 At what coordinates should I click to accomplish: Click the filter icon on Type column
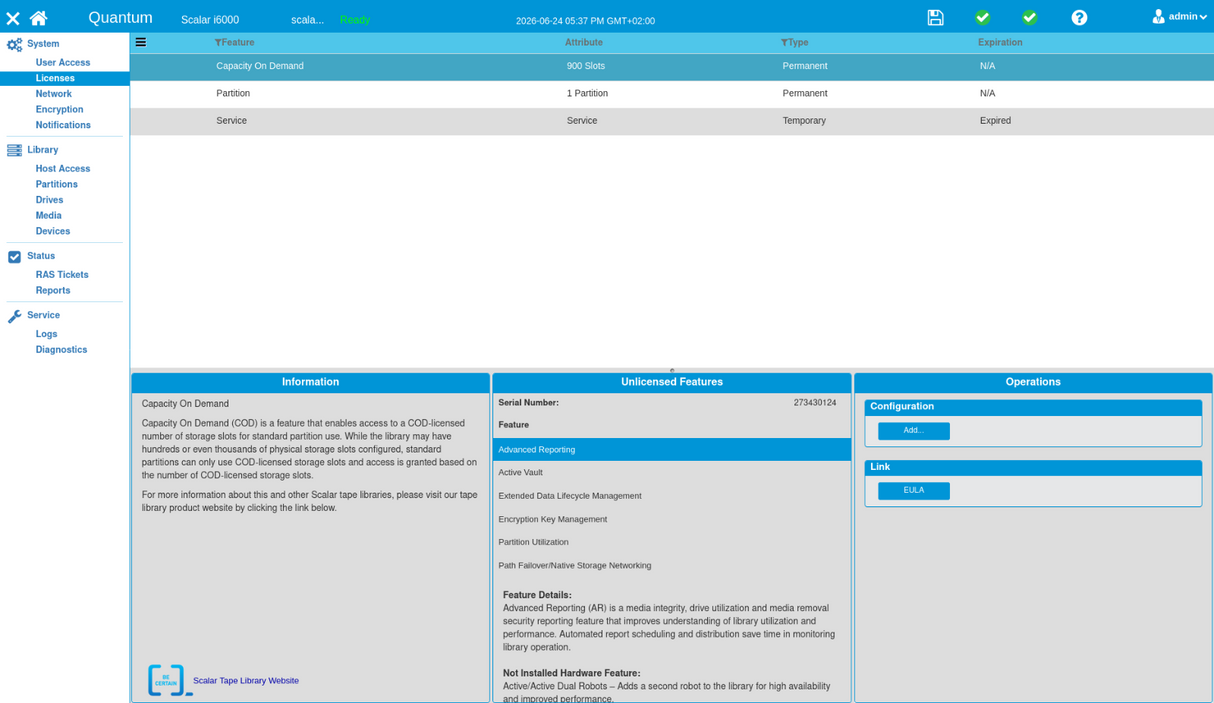coord(784,43)
